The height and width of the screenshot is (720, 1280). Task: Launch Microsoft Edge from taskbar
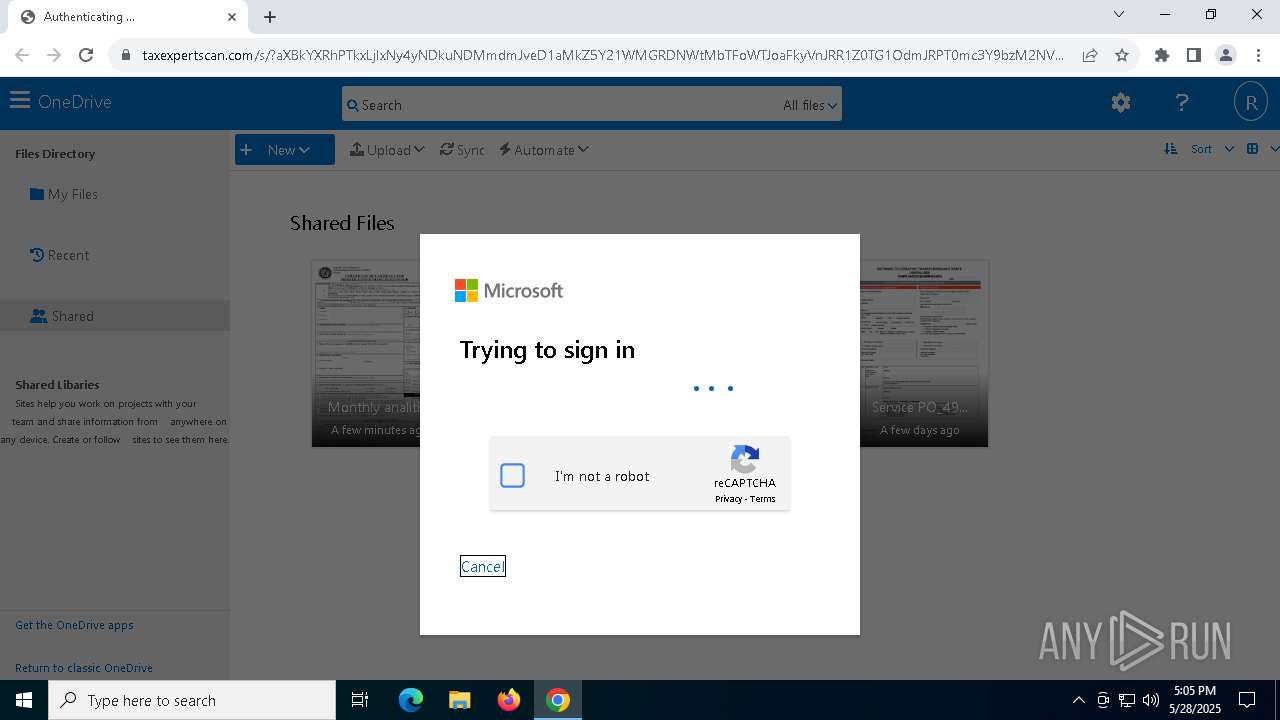click(411, 700)
